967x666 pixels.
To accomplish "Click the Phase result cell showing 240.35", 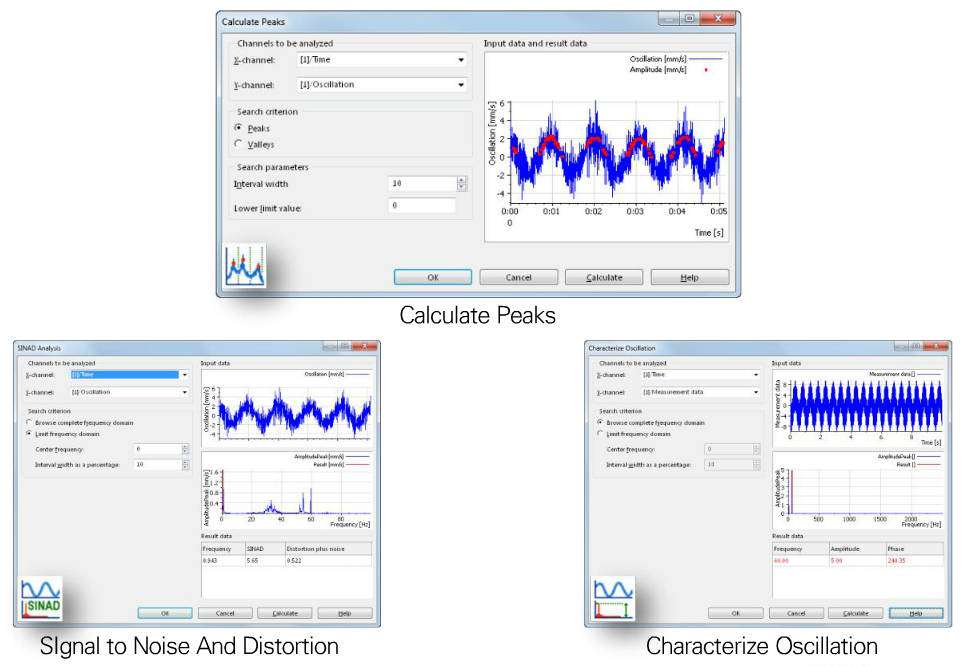I will [895, 561].
